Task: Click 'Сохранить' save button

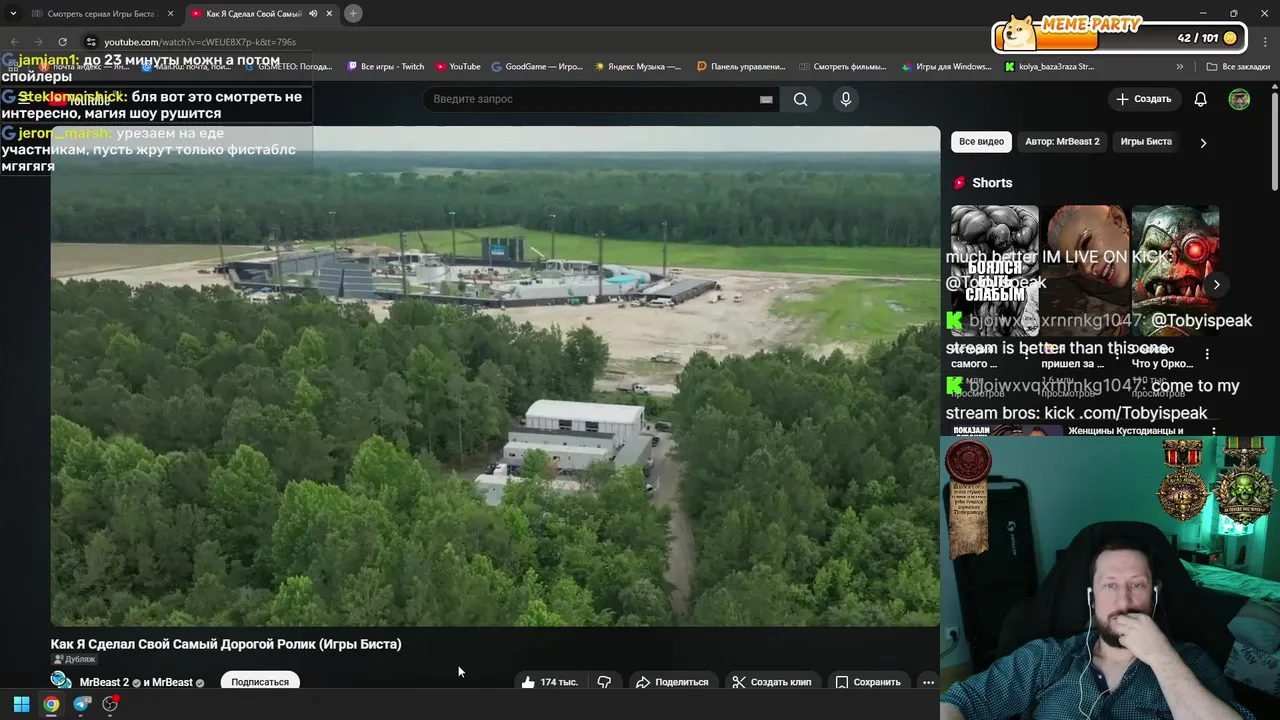Action: 868,682
